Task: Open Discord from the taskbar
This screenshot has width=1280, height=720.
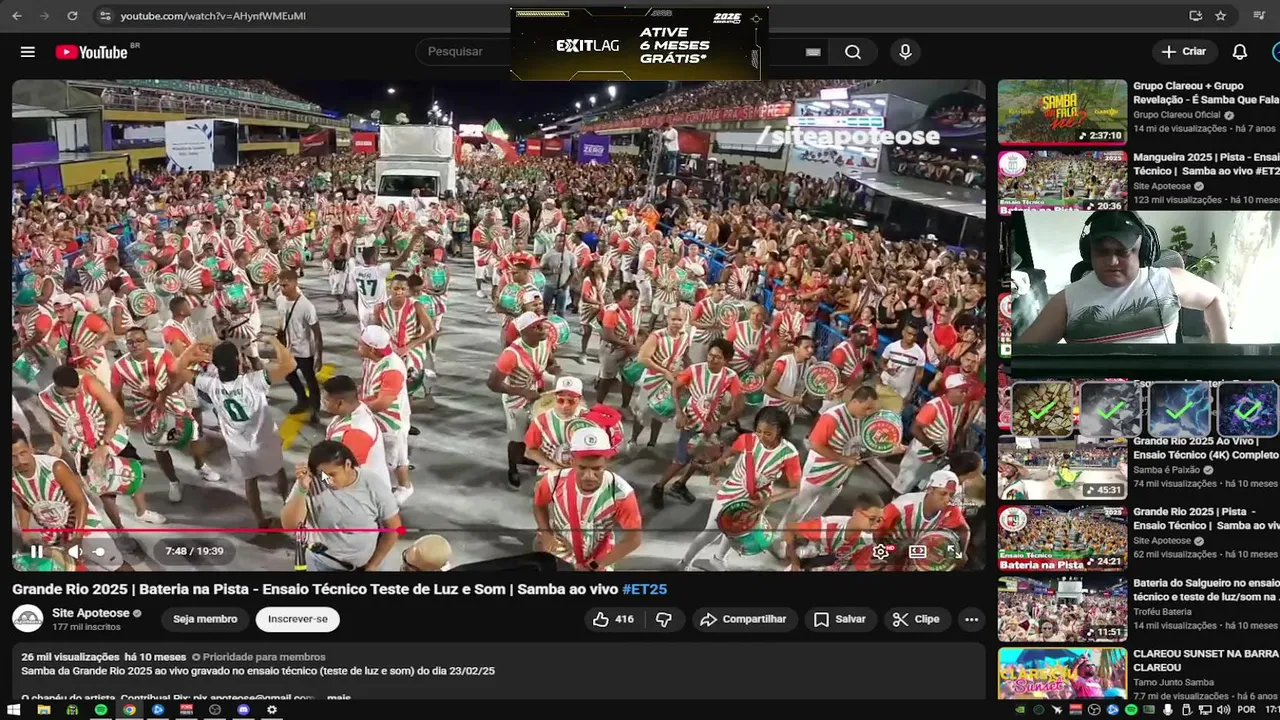Action: (x=243, y=710)
